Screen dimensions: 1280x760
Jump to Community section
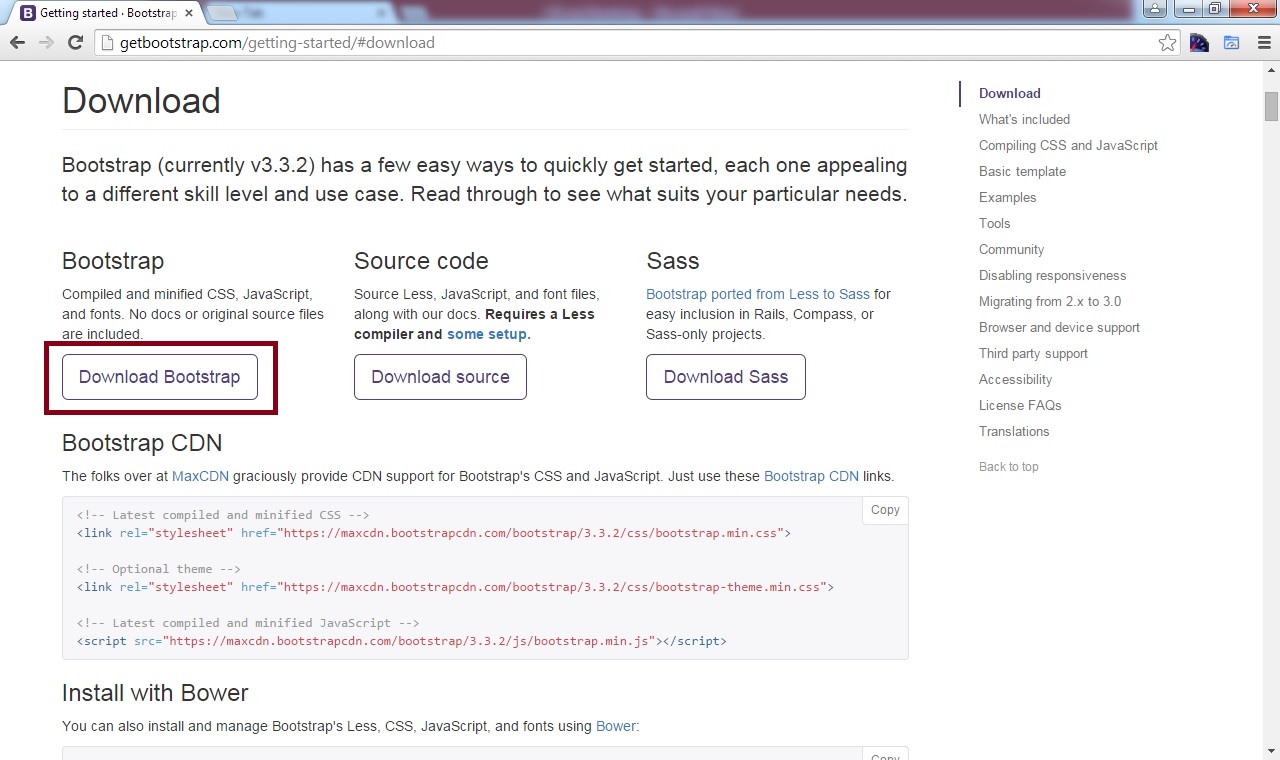(1011, 249)
